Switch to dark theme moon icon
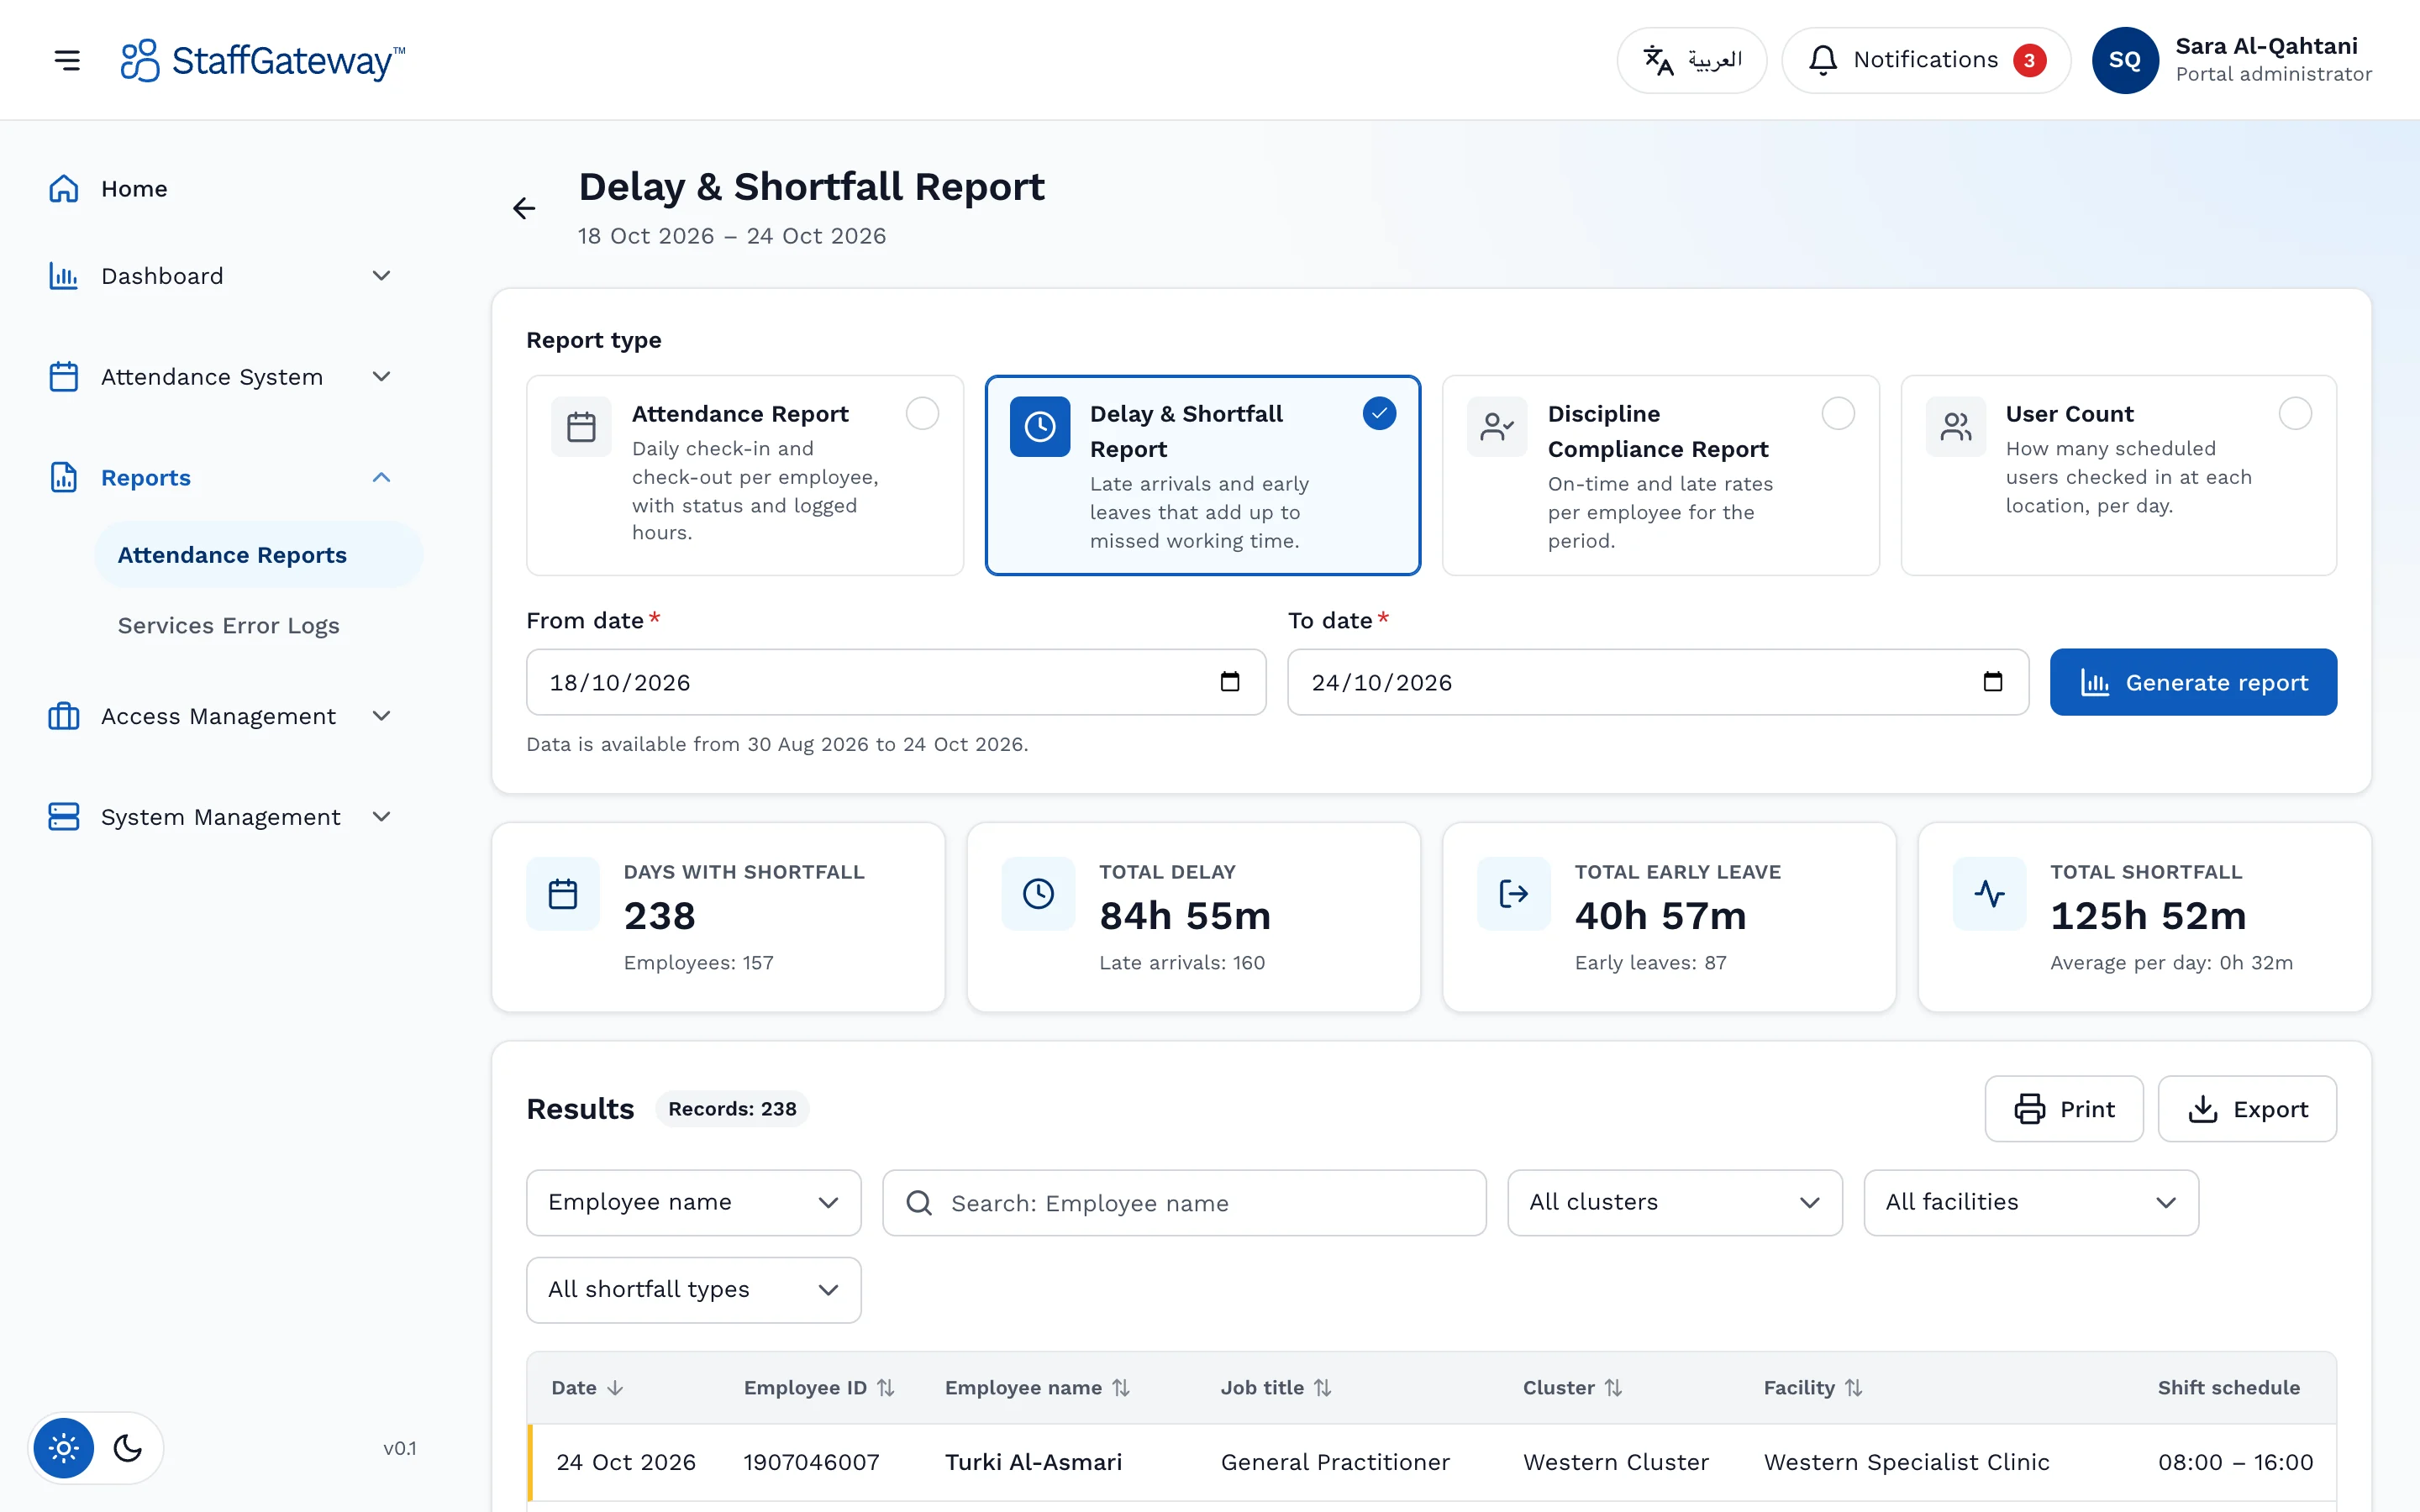 coord(128,1448)
